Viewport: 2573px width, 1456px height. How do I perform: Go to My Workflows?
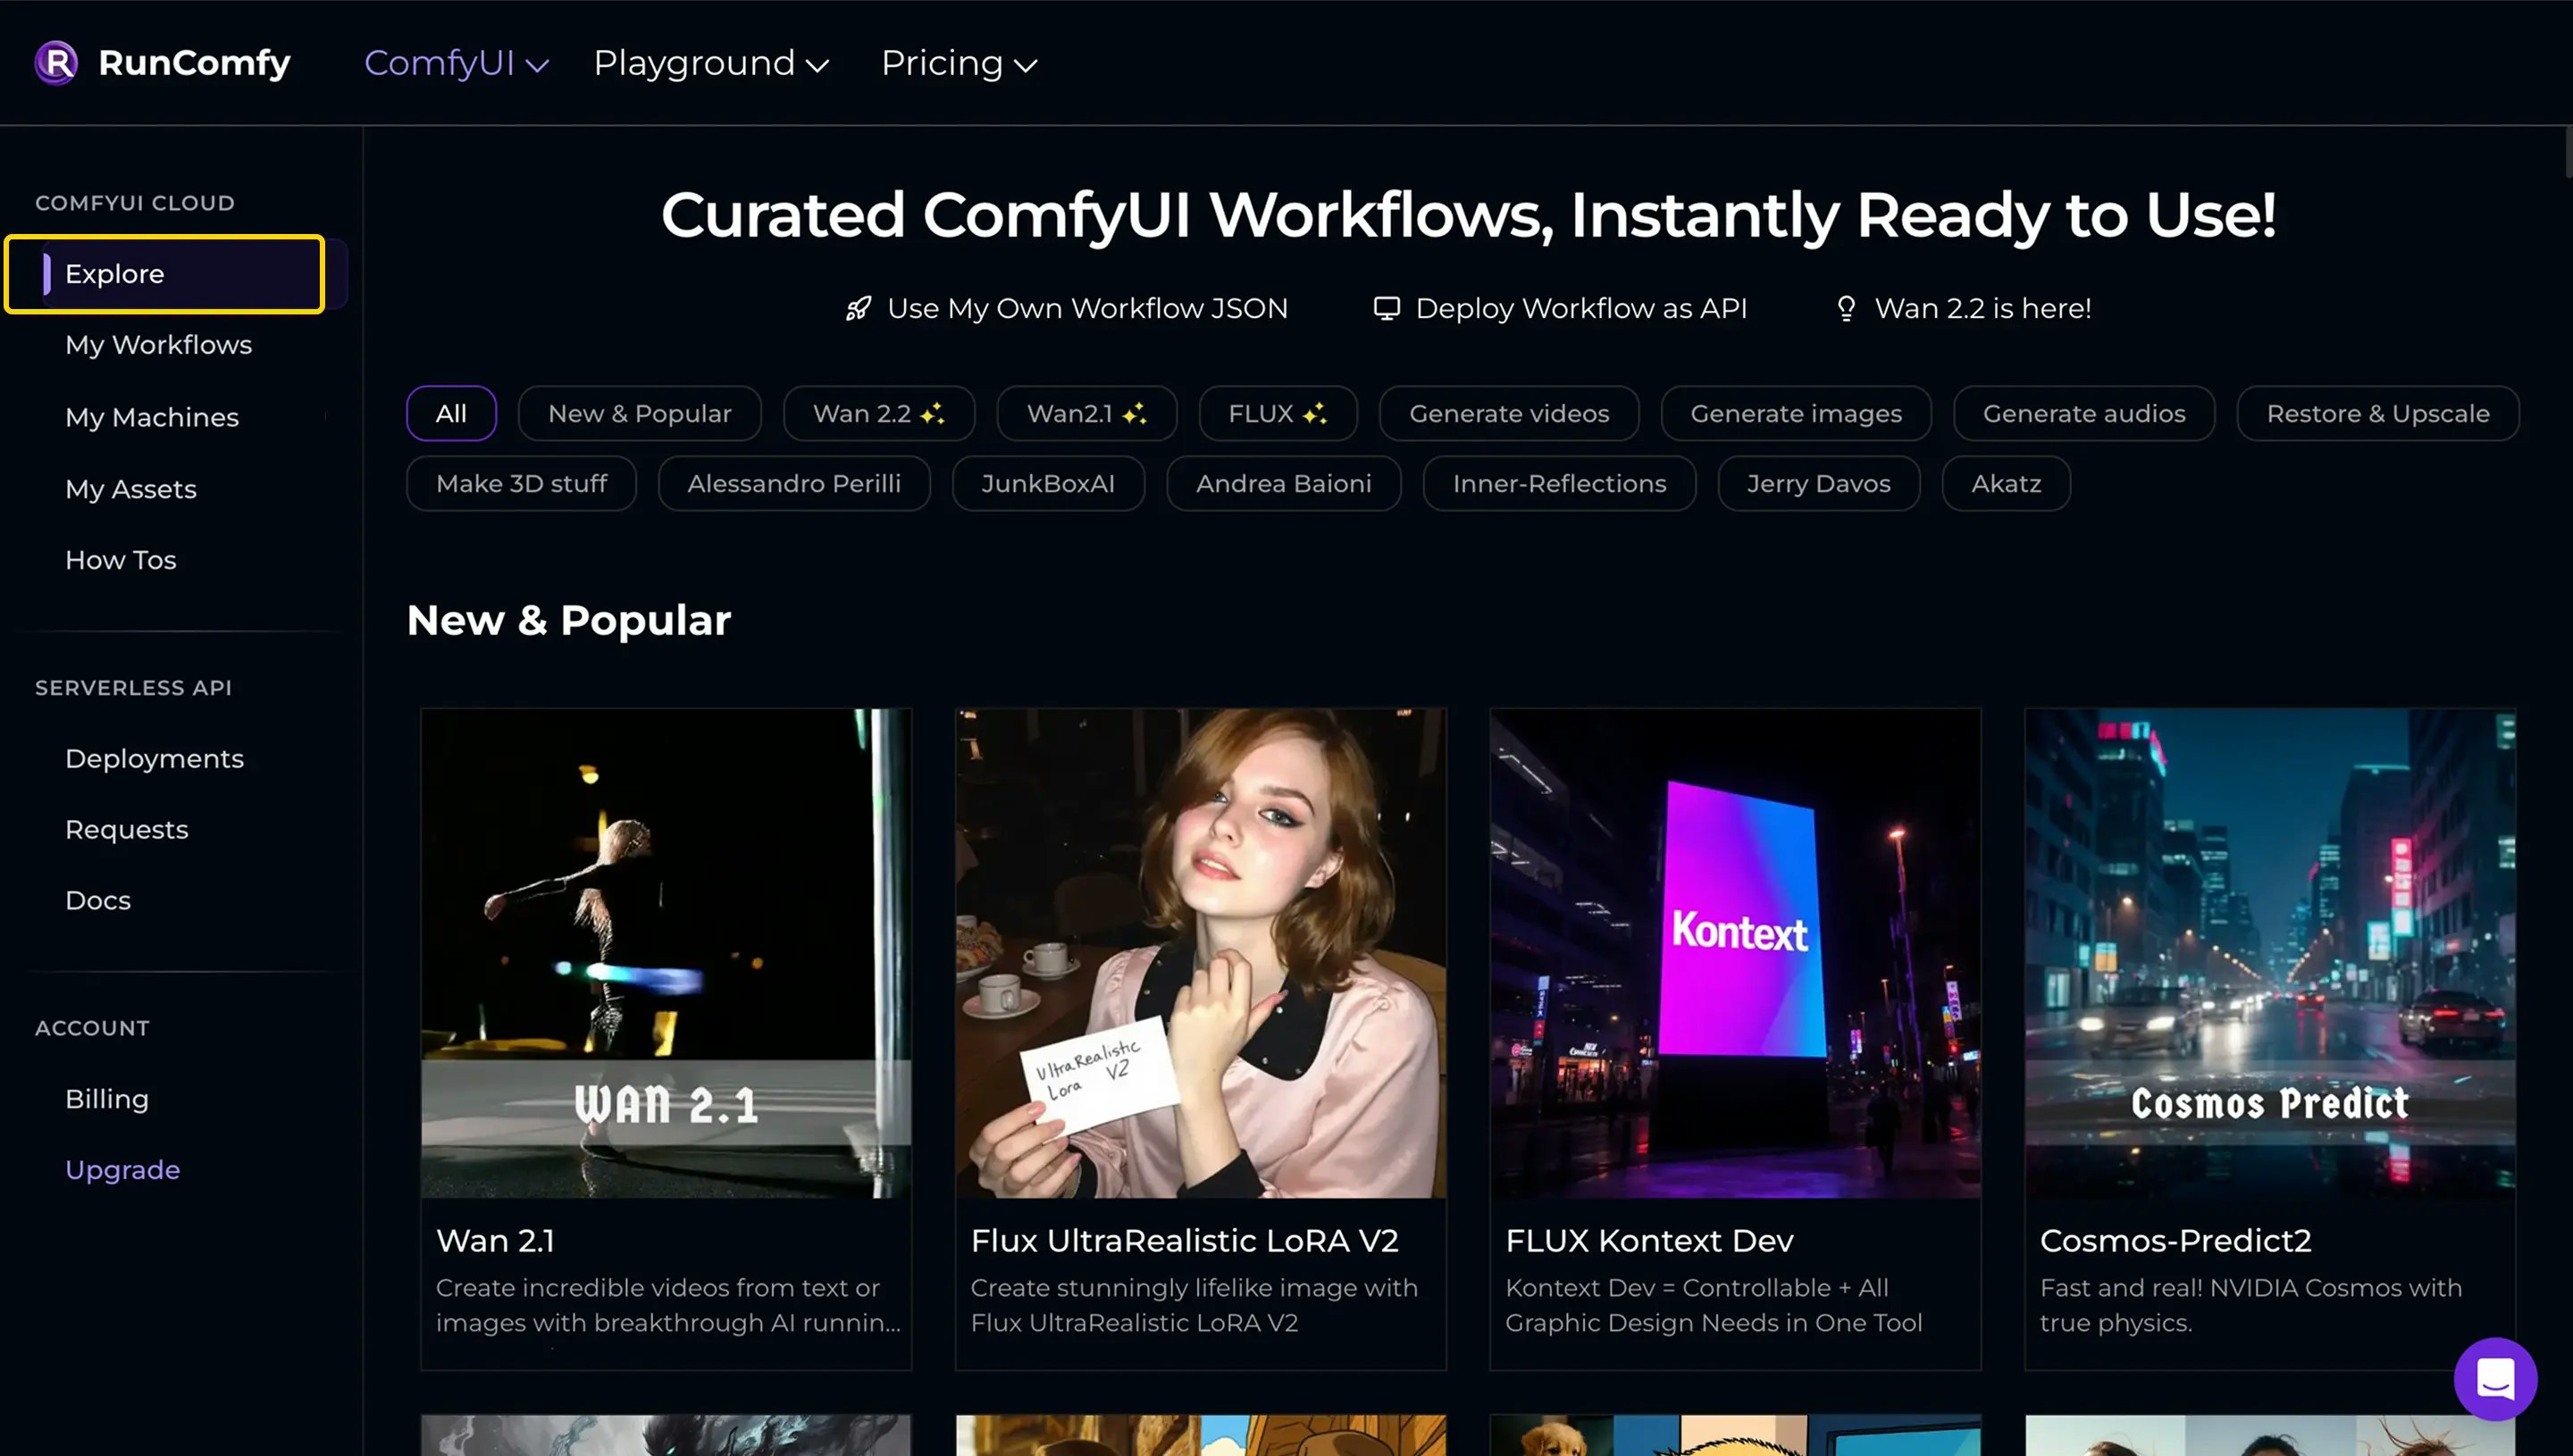coord(158,345)
